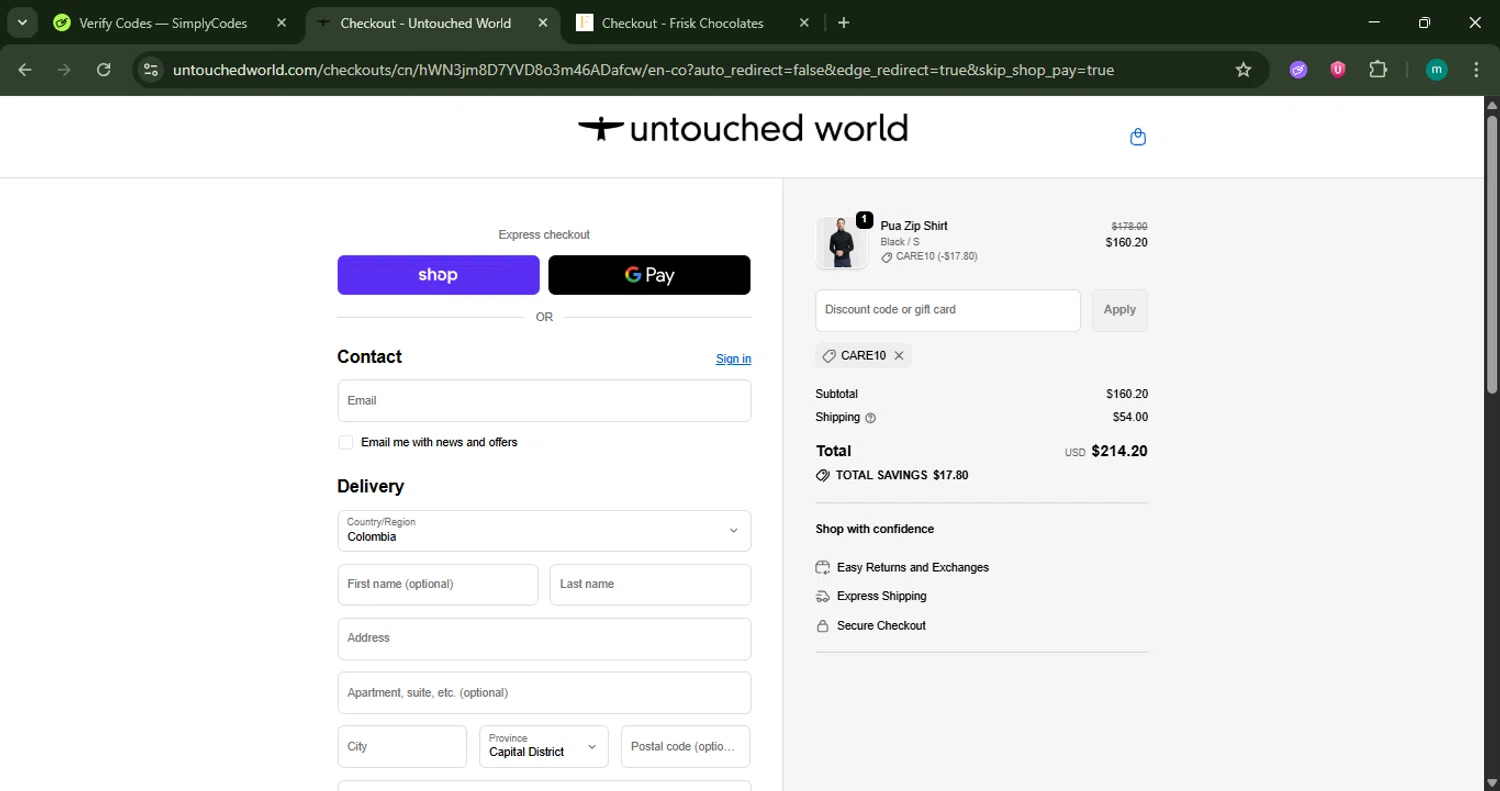Click the Apply discount button

tap(1119, 310)
